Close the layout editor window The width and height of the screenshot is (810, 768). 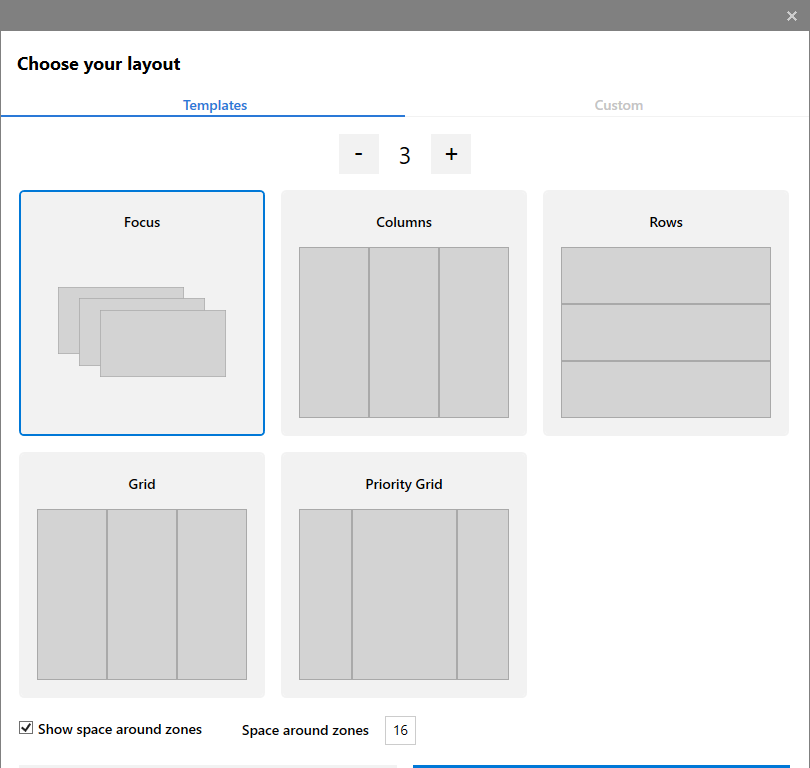(x=792, y=15)
